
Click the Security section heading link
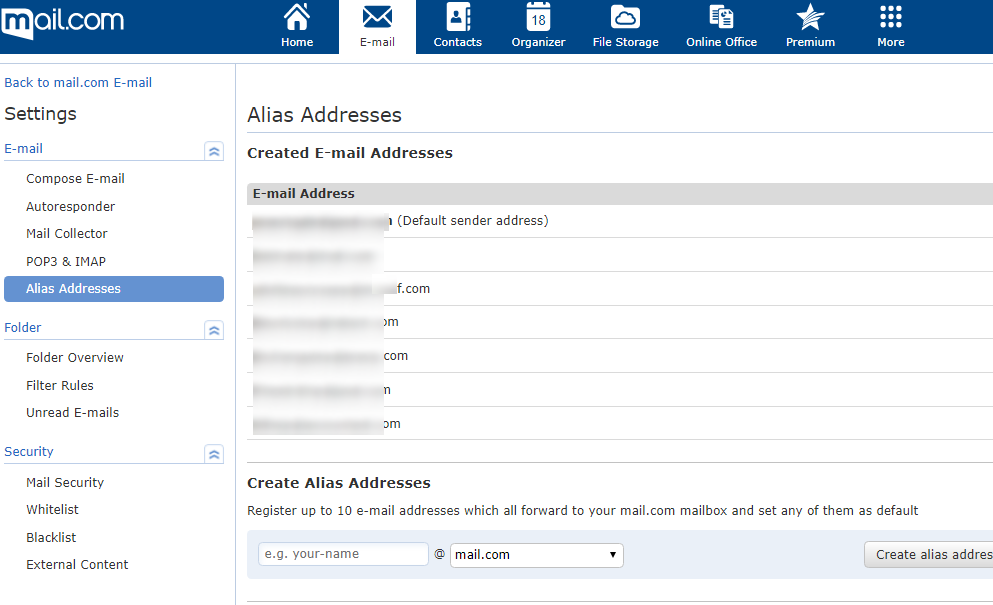tap(28, 452)
